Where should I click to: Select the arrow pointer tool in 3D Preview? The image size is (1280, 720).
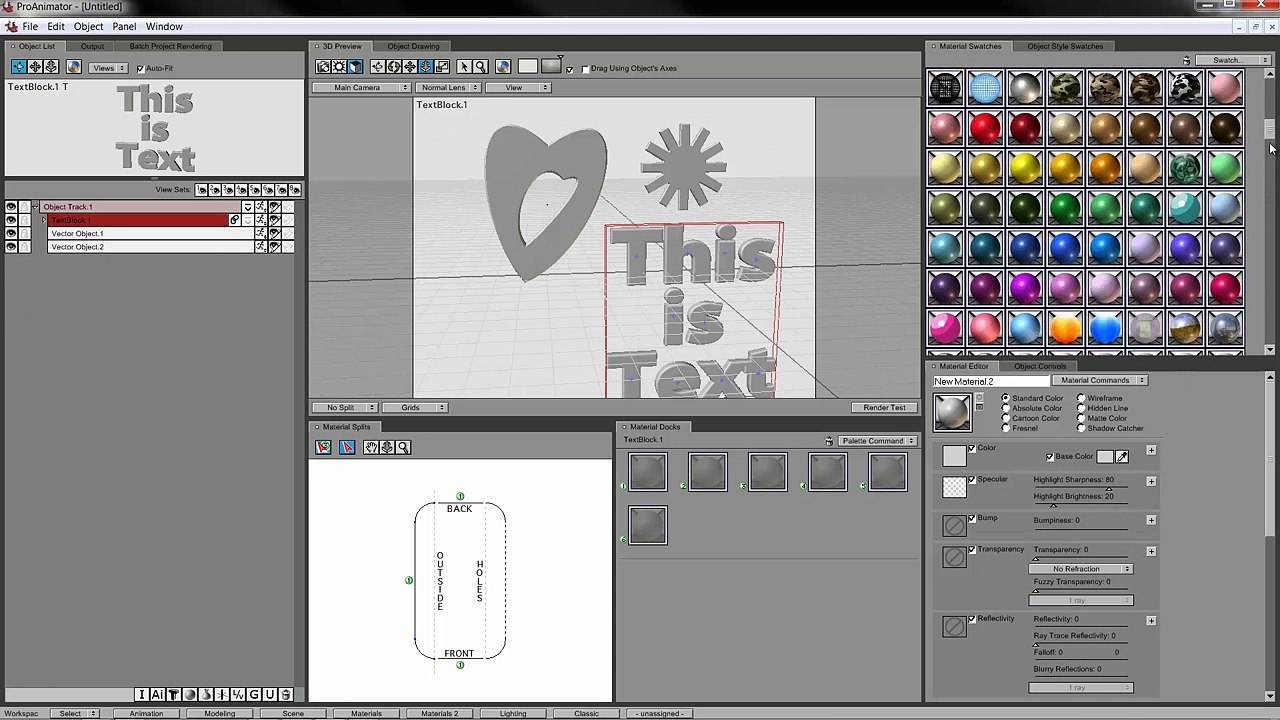pyautogui.click(x=464, y=67)
